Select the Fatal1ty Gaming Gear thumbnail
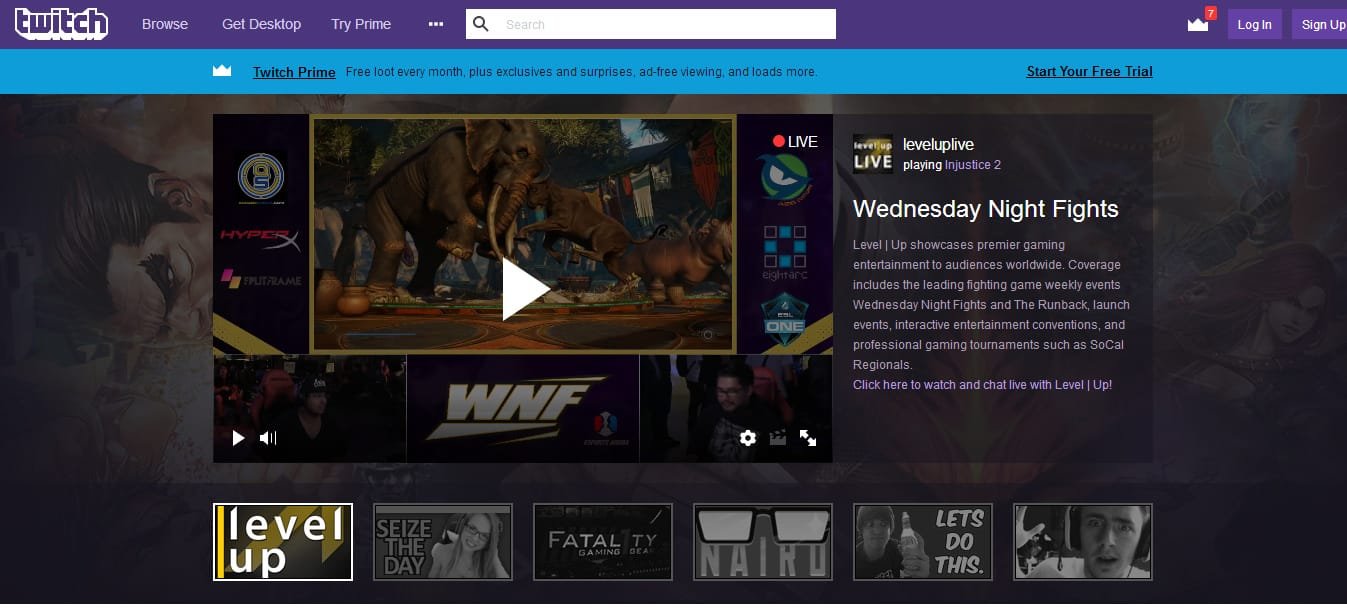 click(x=603, y=542)
